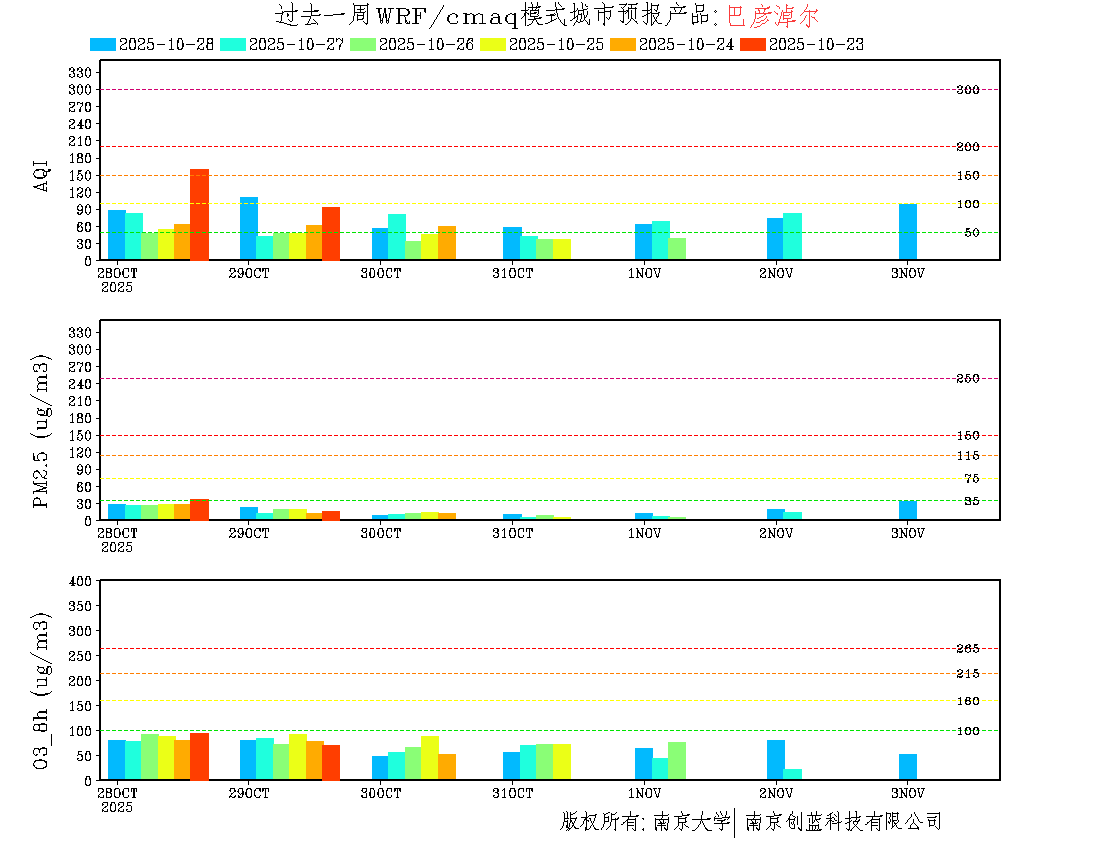Screen dimensions: 1100x850
Task: Click the blue 2025-10-28 legend swatch
Action: pos(103,44)
